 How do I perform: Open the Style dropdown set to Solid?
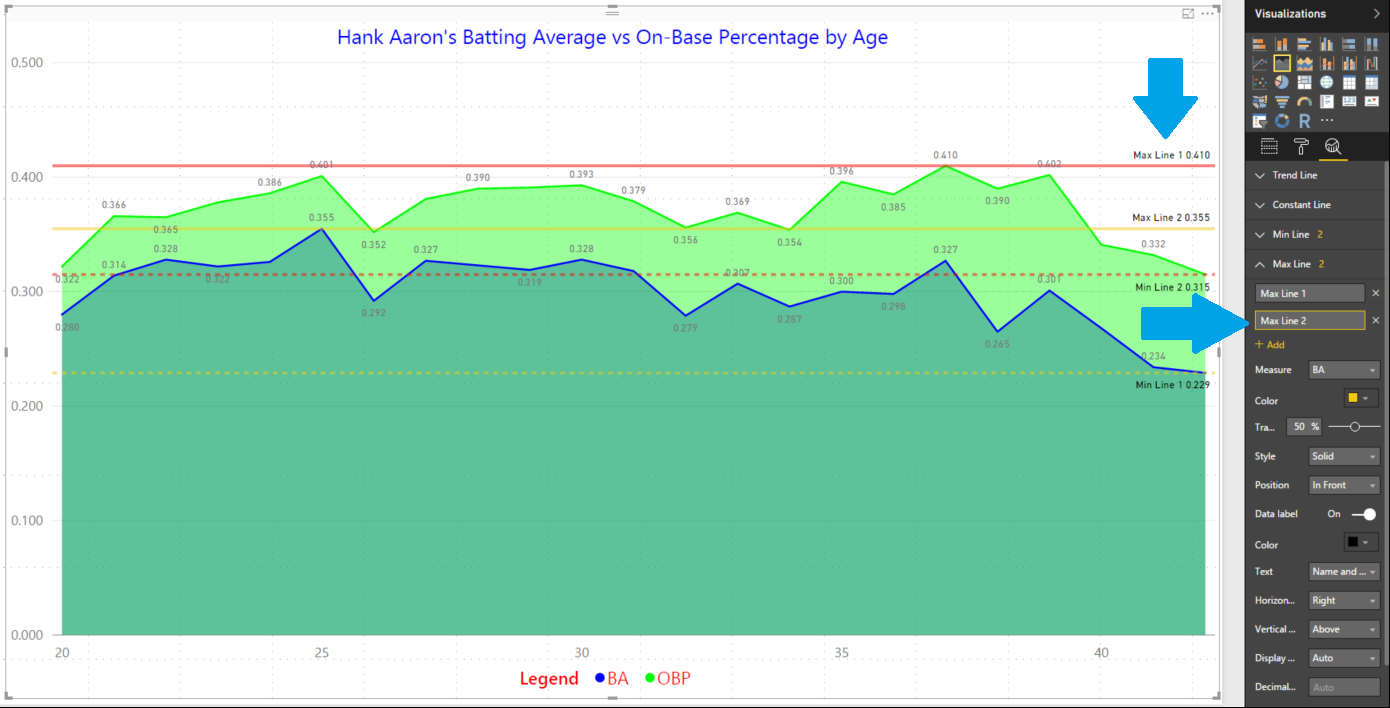(1344, 456)
